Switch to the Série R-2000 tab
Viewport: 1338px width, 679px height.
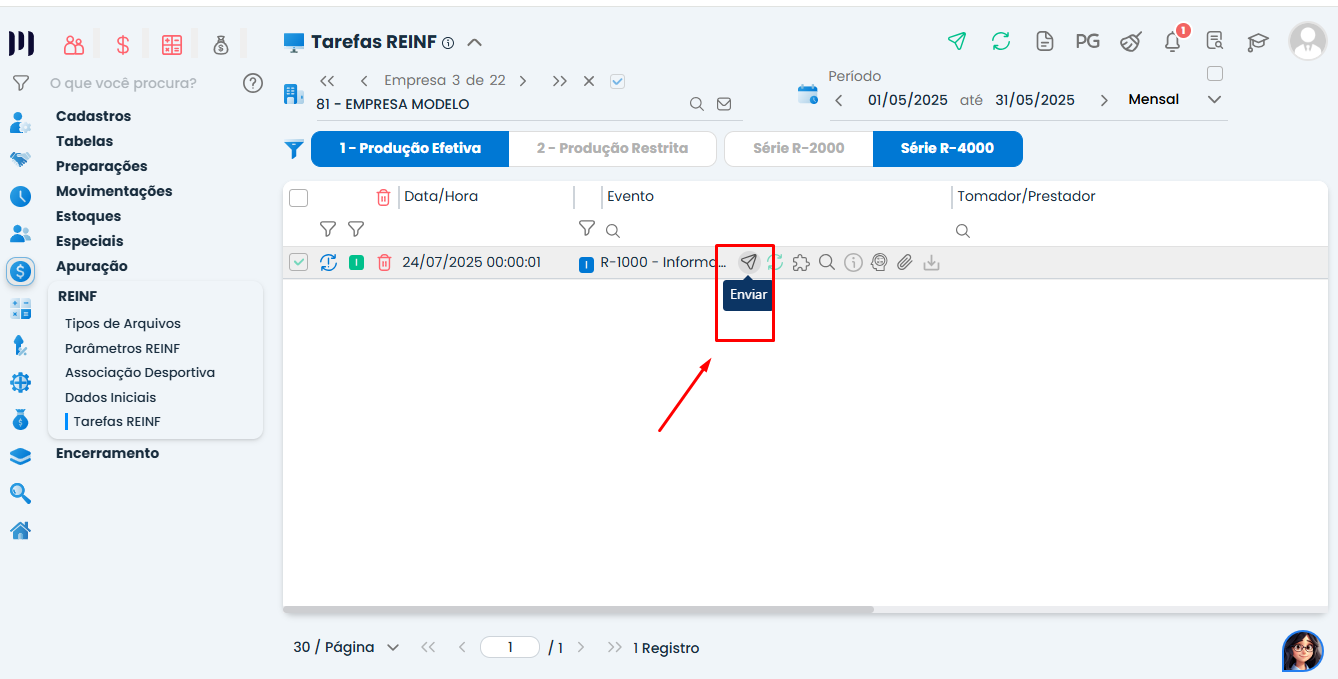798,148
